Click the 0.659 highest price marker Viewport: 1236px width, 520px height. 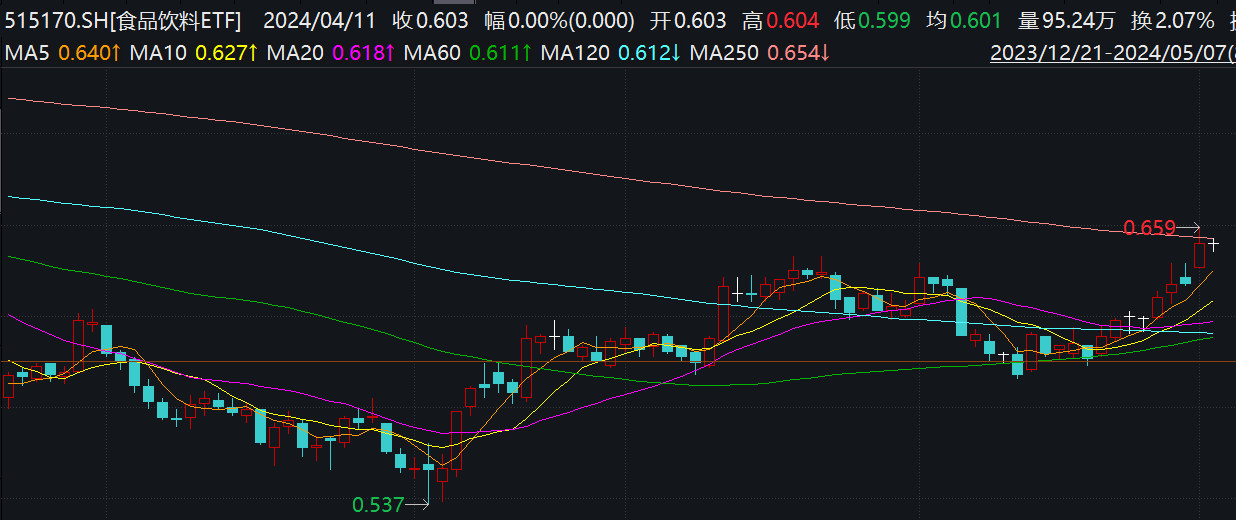click(1149, 228)
